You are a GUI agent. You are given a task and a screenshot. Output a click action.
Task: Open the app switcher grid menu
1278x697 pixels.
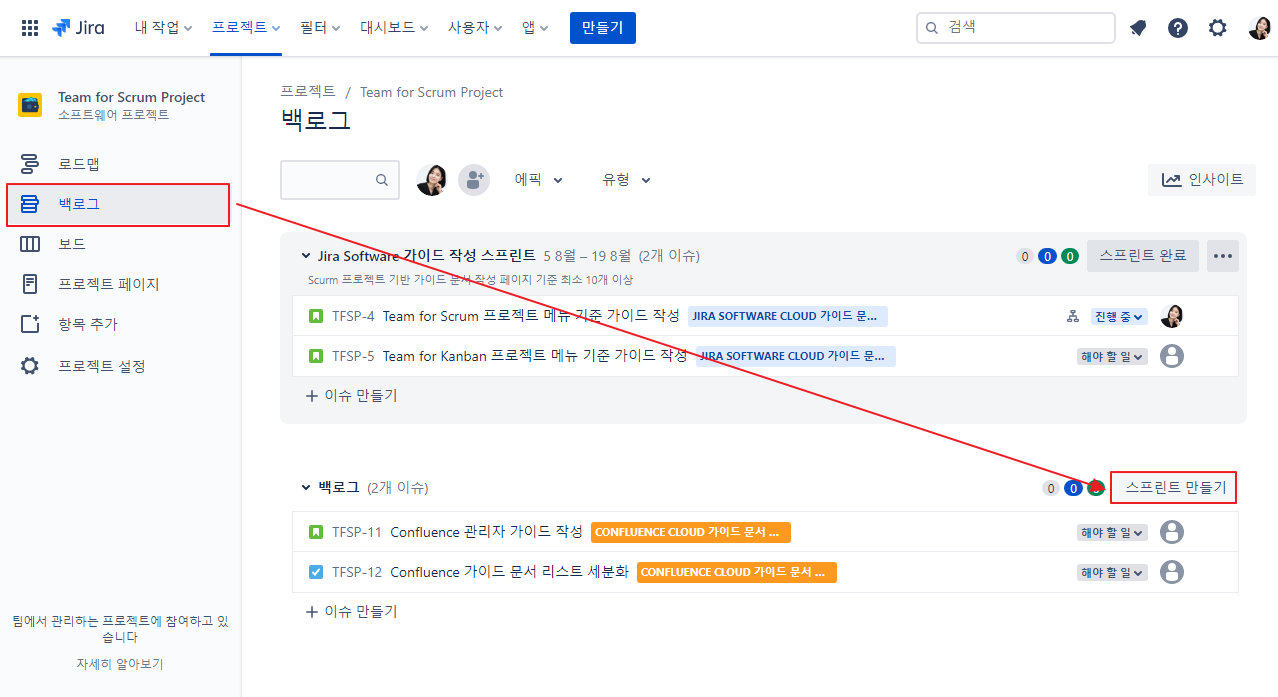30,28
